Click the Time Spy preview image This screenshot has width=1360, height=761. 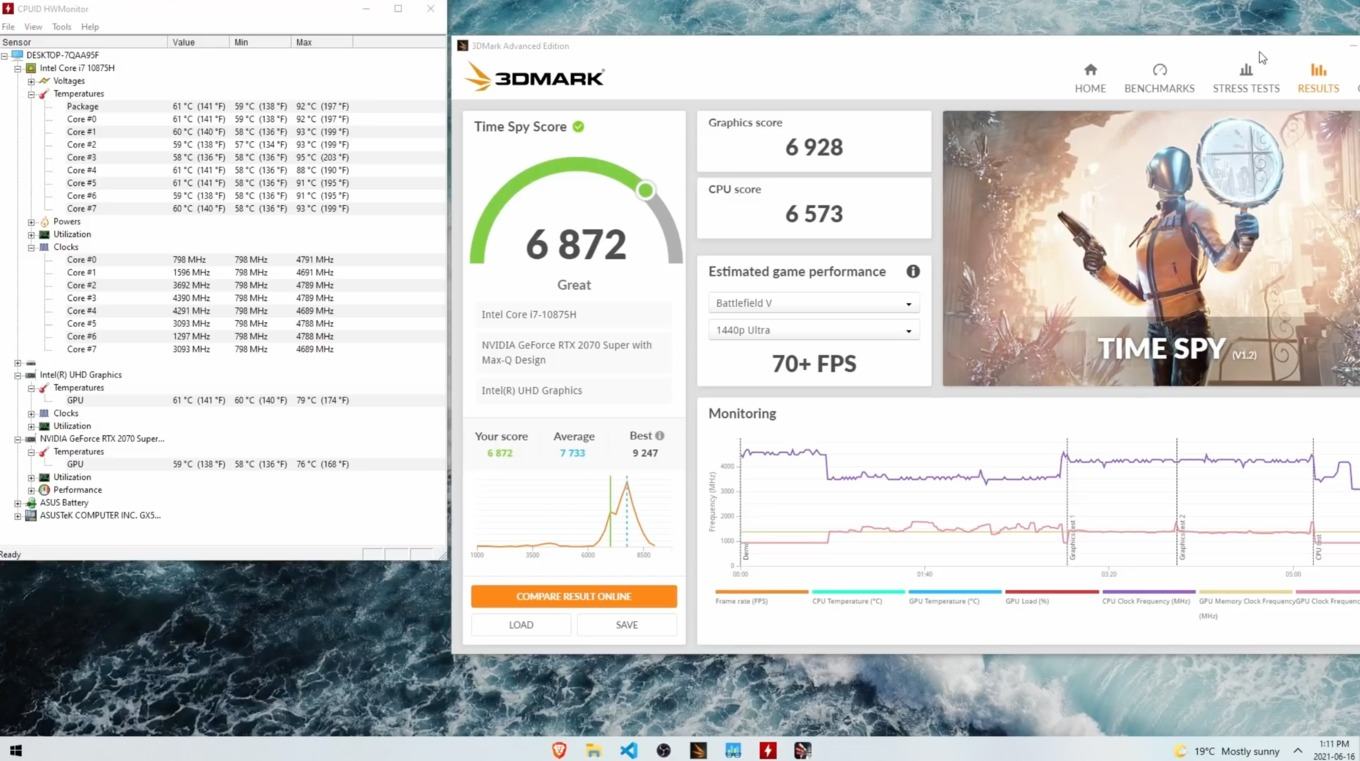coord(1151,248)
